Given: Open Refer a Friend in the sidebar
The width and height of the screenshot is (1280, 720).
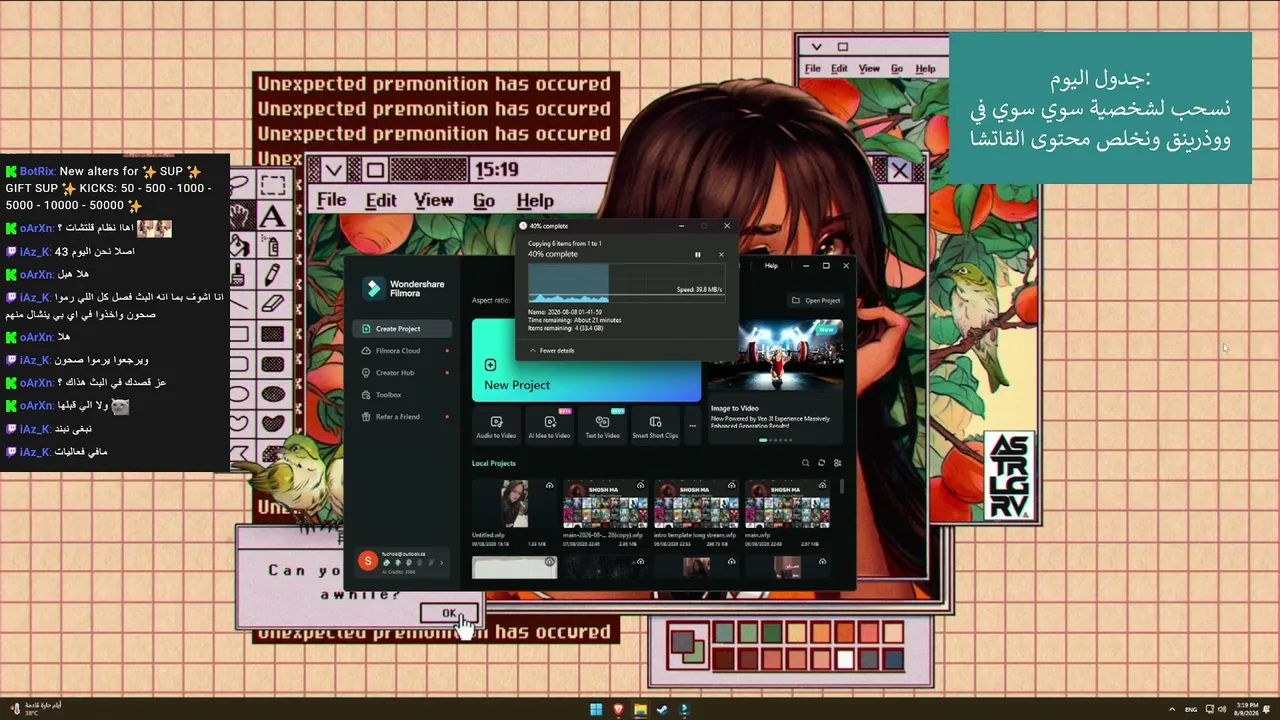Looking at the screenshot, I should [402, 417].
